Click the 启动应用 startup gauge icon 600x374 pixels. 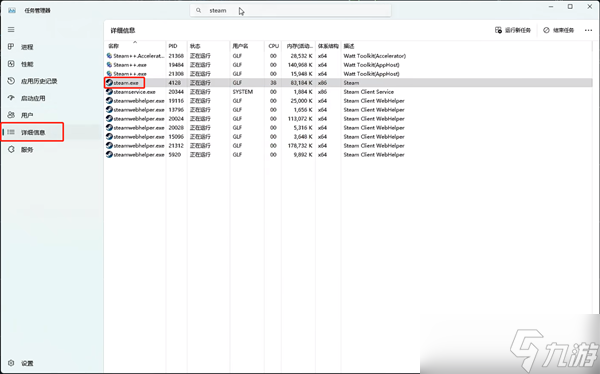point(11,98)
